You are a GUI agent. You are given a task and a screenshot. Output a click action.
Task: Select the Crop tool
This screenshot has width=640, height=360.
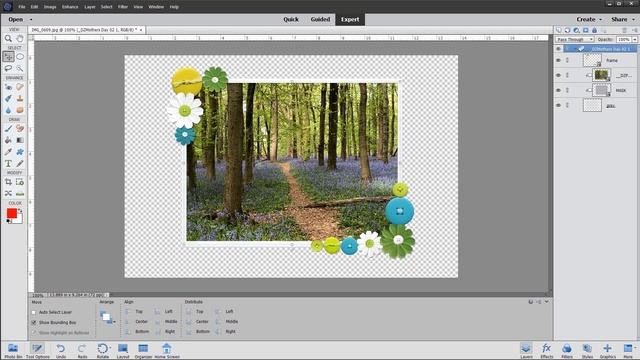pyautogui.click(x=8, y=182)
